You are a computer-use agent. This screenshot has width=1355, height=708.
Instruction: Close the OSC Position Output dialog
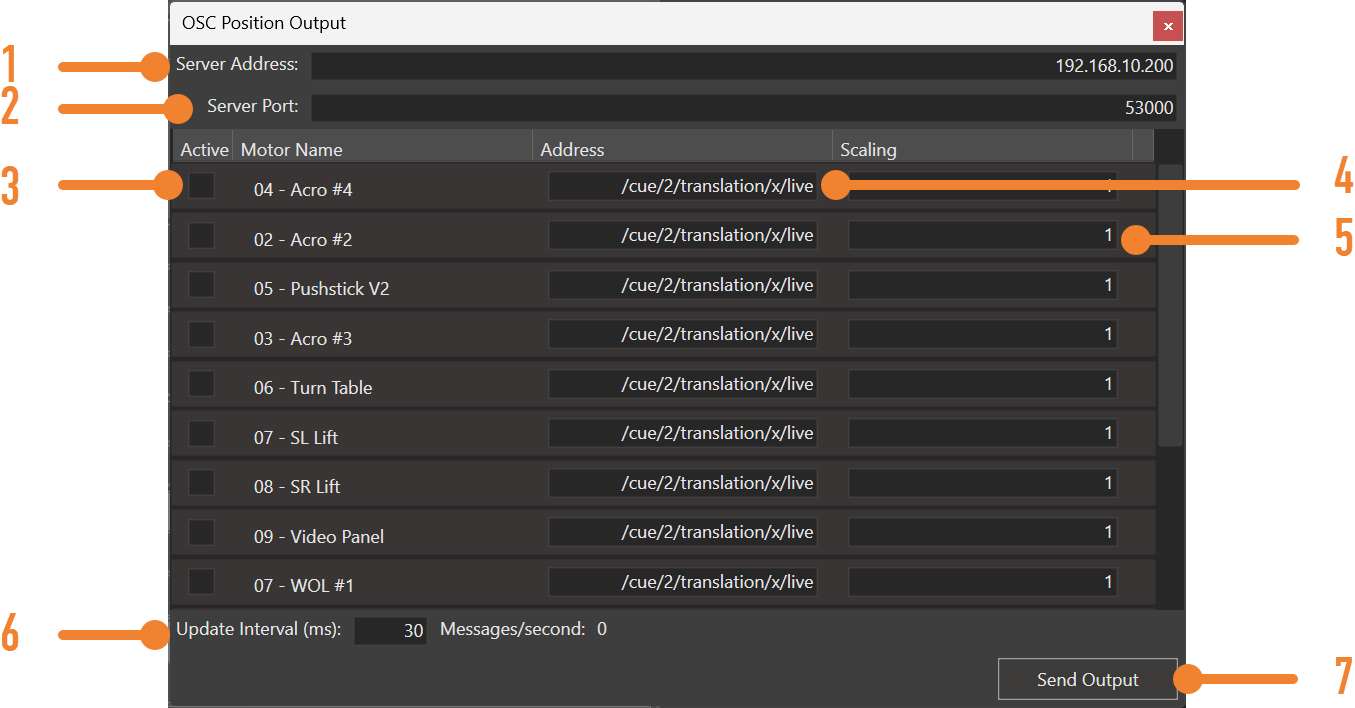coord(1167,26)
